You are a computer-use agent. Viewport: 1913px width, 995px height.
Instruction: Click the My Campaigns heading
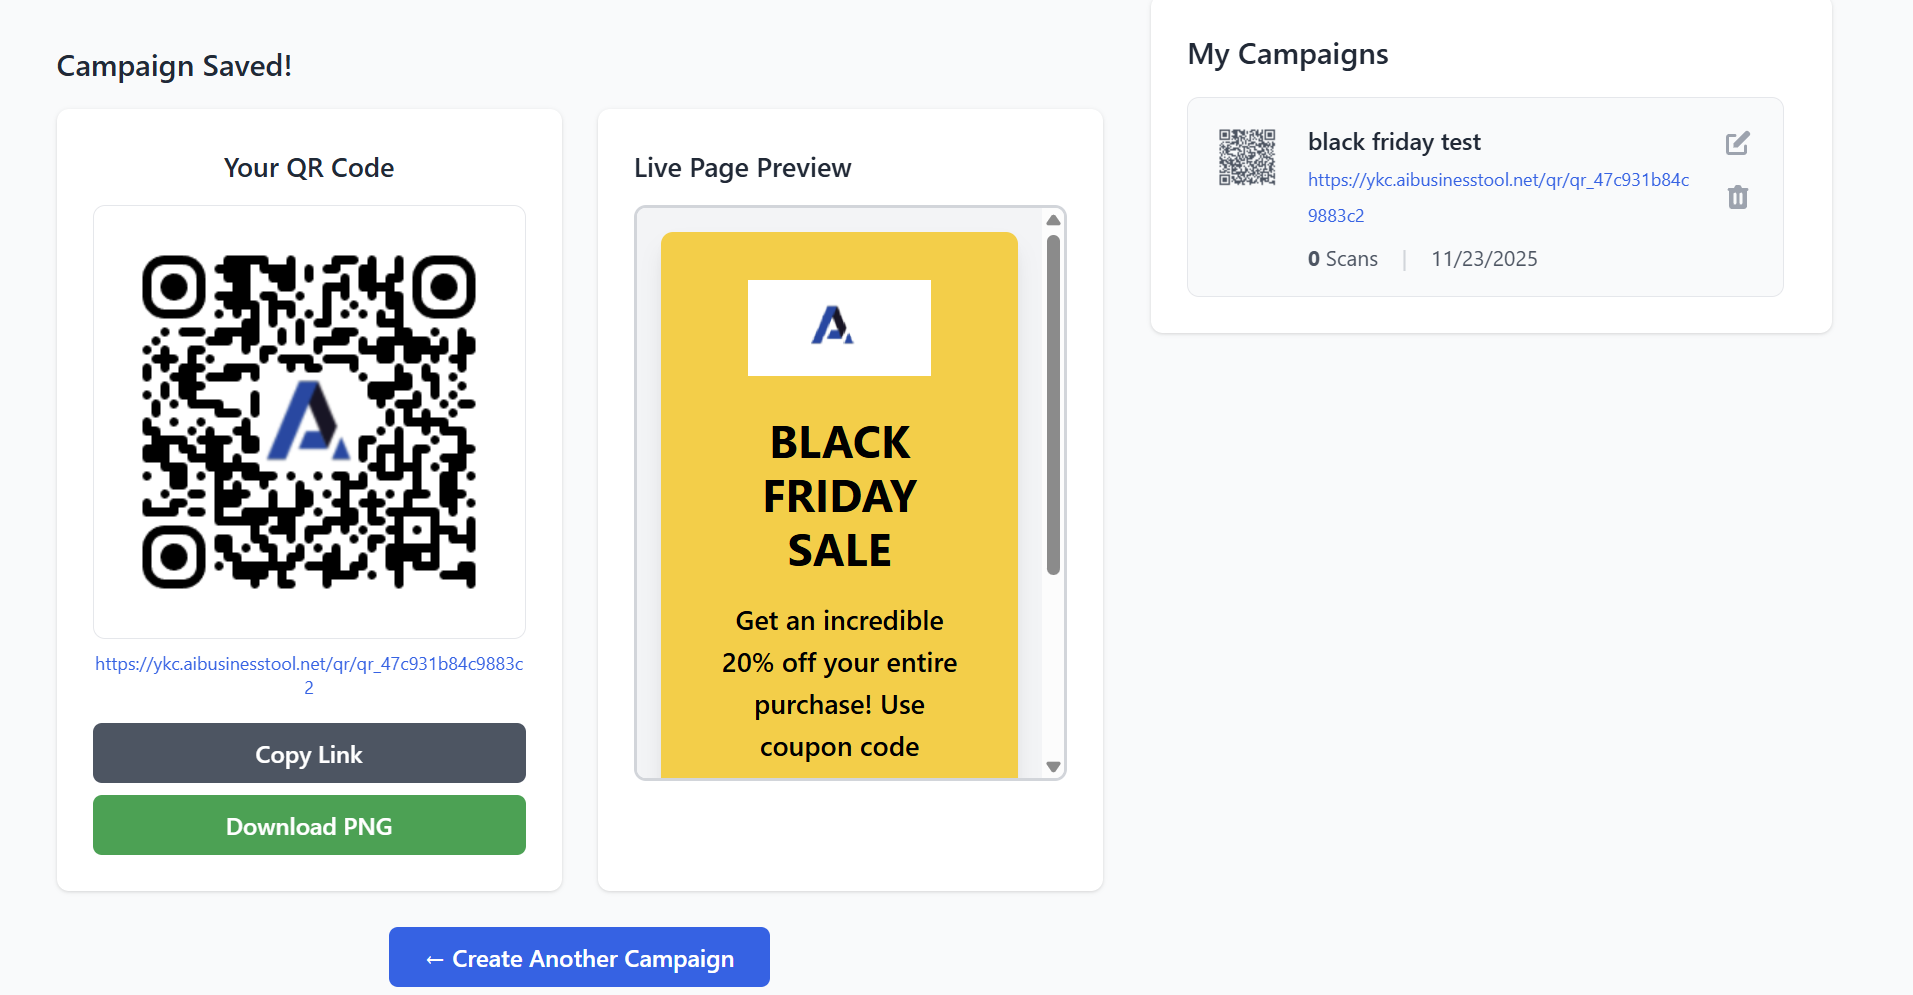point(1287,54)
